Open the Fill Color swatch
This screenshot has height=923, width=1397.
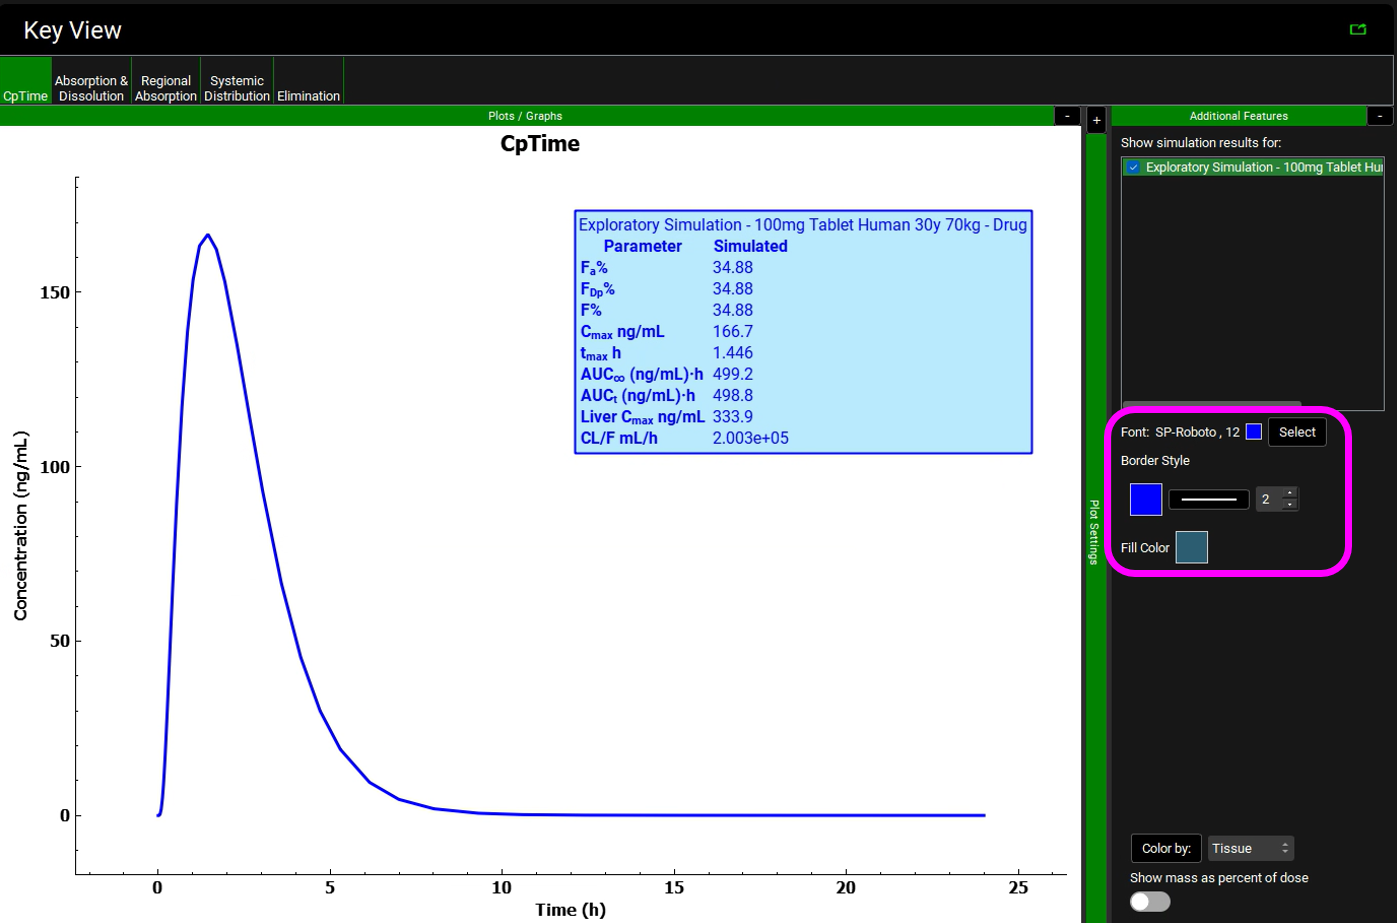pos(1191,548)
